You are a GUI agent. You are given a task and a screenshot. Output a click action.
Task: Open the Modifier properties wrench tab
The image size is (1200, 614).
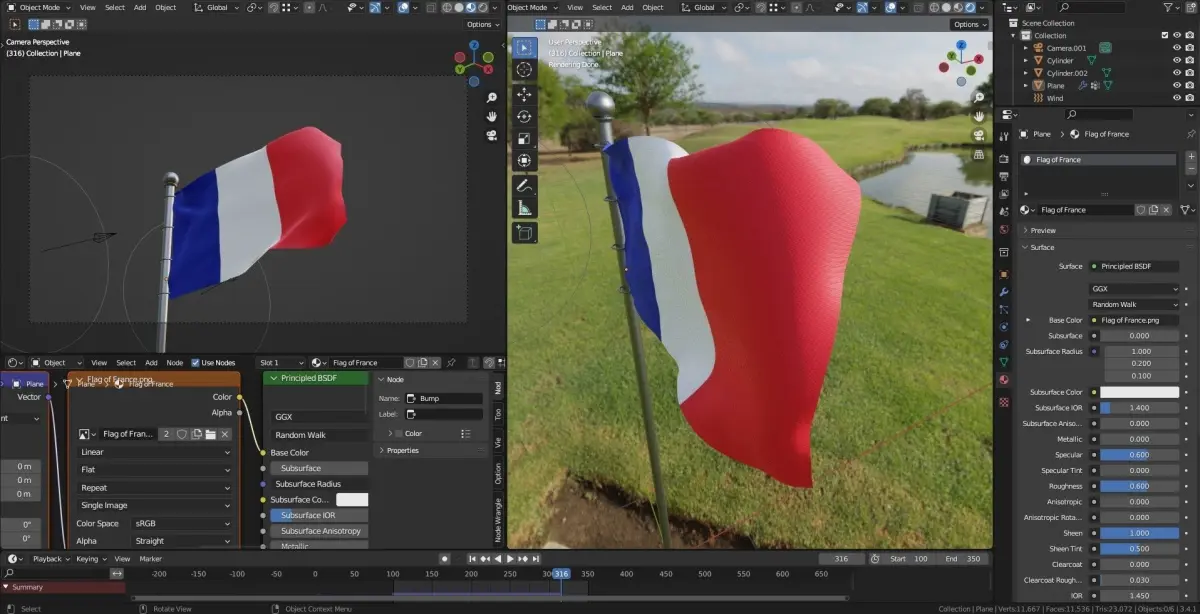pyautogui.click(x=1004, y=291)
